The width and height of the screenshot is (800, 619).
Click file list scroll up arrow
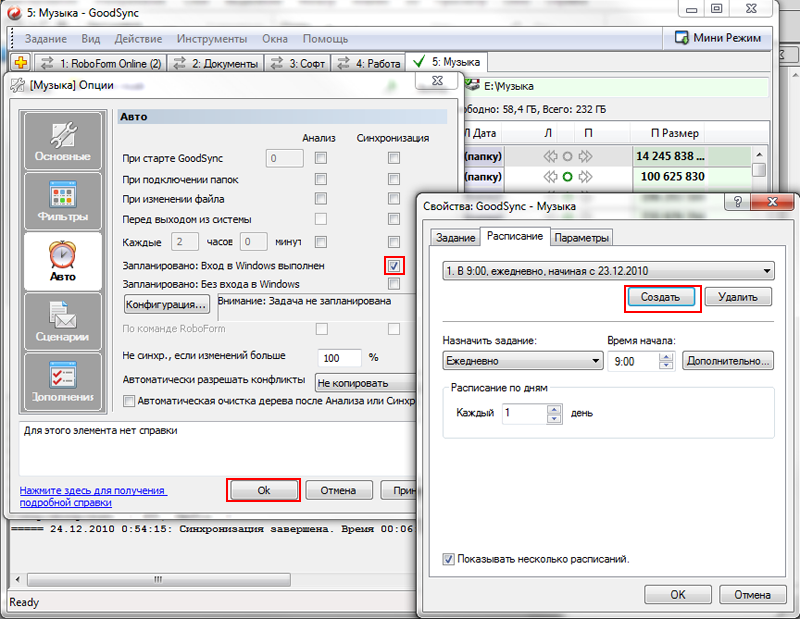pos(759,155)
